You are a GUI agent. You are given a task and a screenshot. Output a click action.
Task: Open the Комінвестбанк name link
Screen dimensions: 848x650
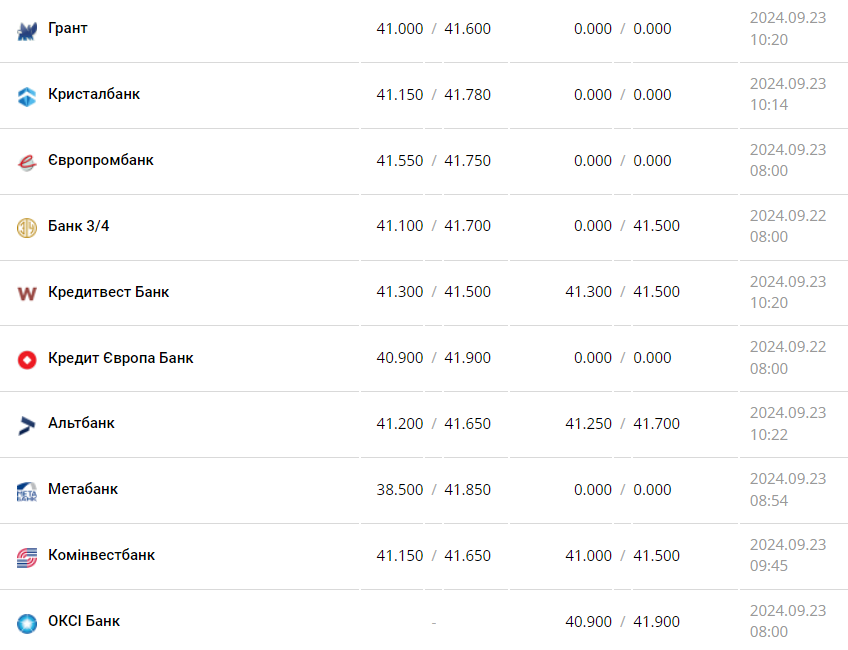pyautogui.click(x=102, y=555)
